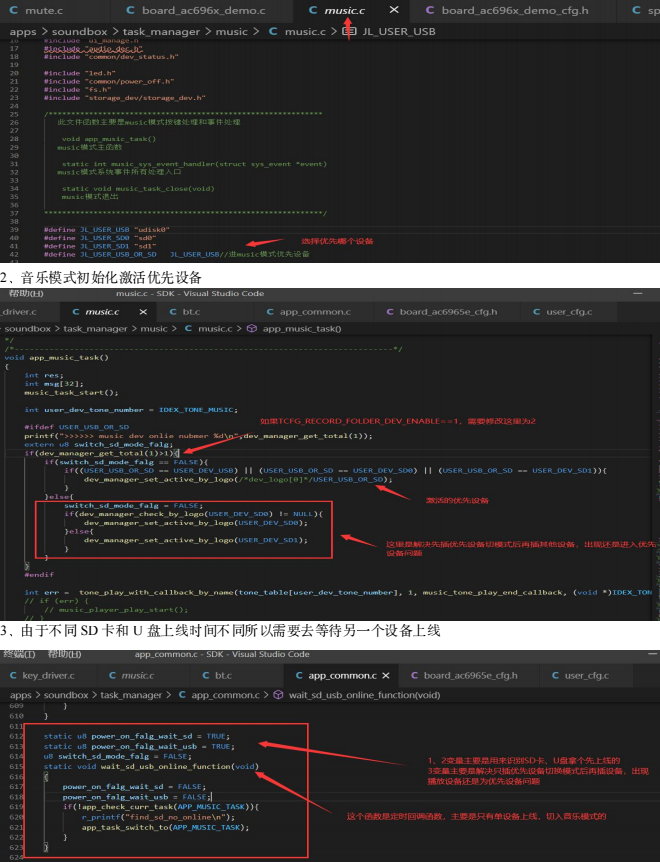Open the music folder breadcrumb above JL_USER_USB

231,32
